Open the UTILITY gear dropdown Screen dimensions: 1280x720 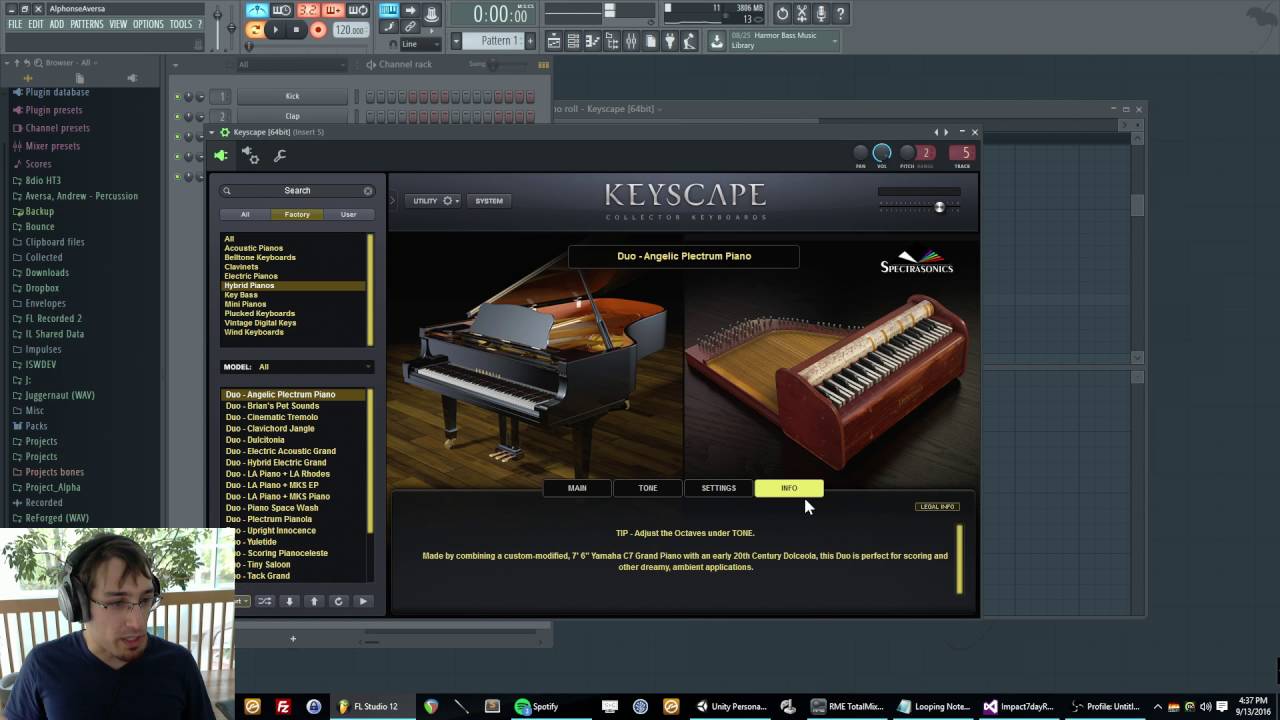[433, 201]
